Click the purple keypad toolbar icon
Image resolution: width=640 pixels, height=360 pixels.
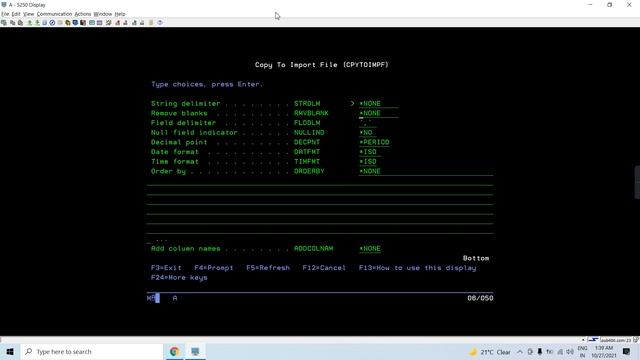[x=100, y=23]
